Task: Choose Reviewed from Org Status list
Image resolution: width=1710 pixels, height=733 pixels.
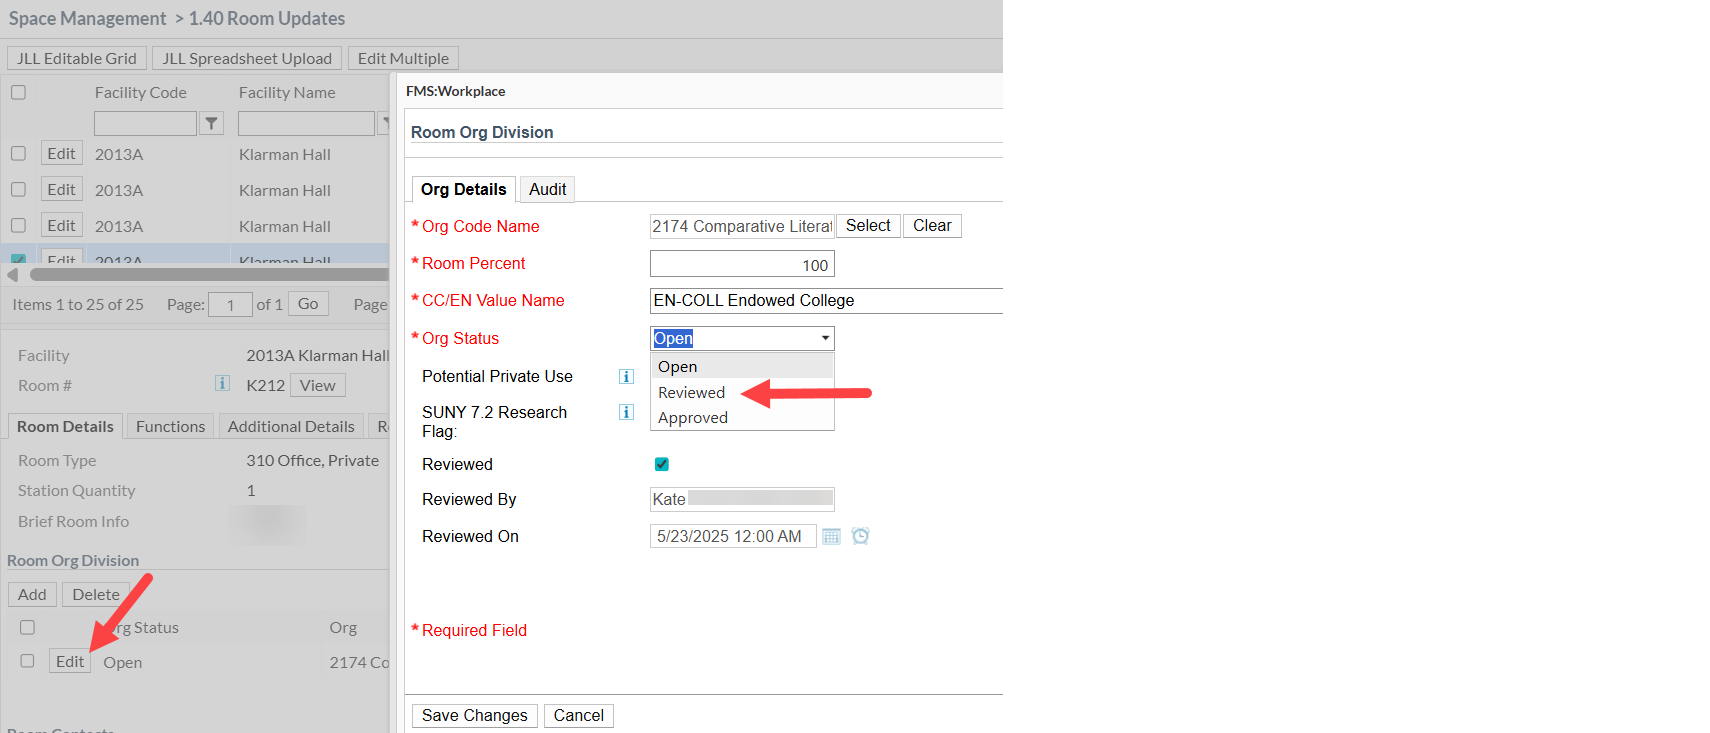Action: (691, 393)
